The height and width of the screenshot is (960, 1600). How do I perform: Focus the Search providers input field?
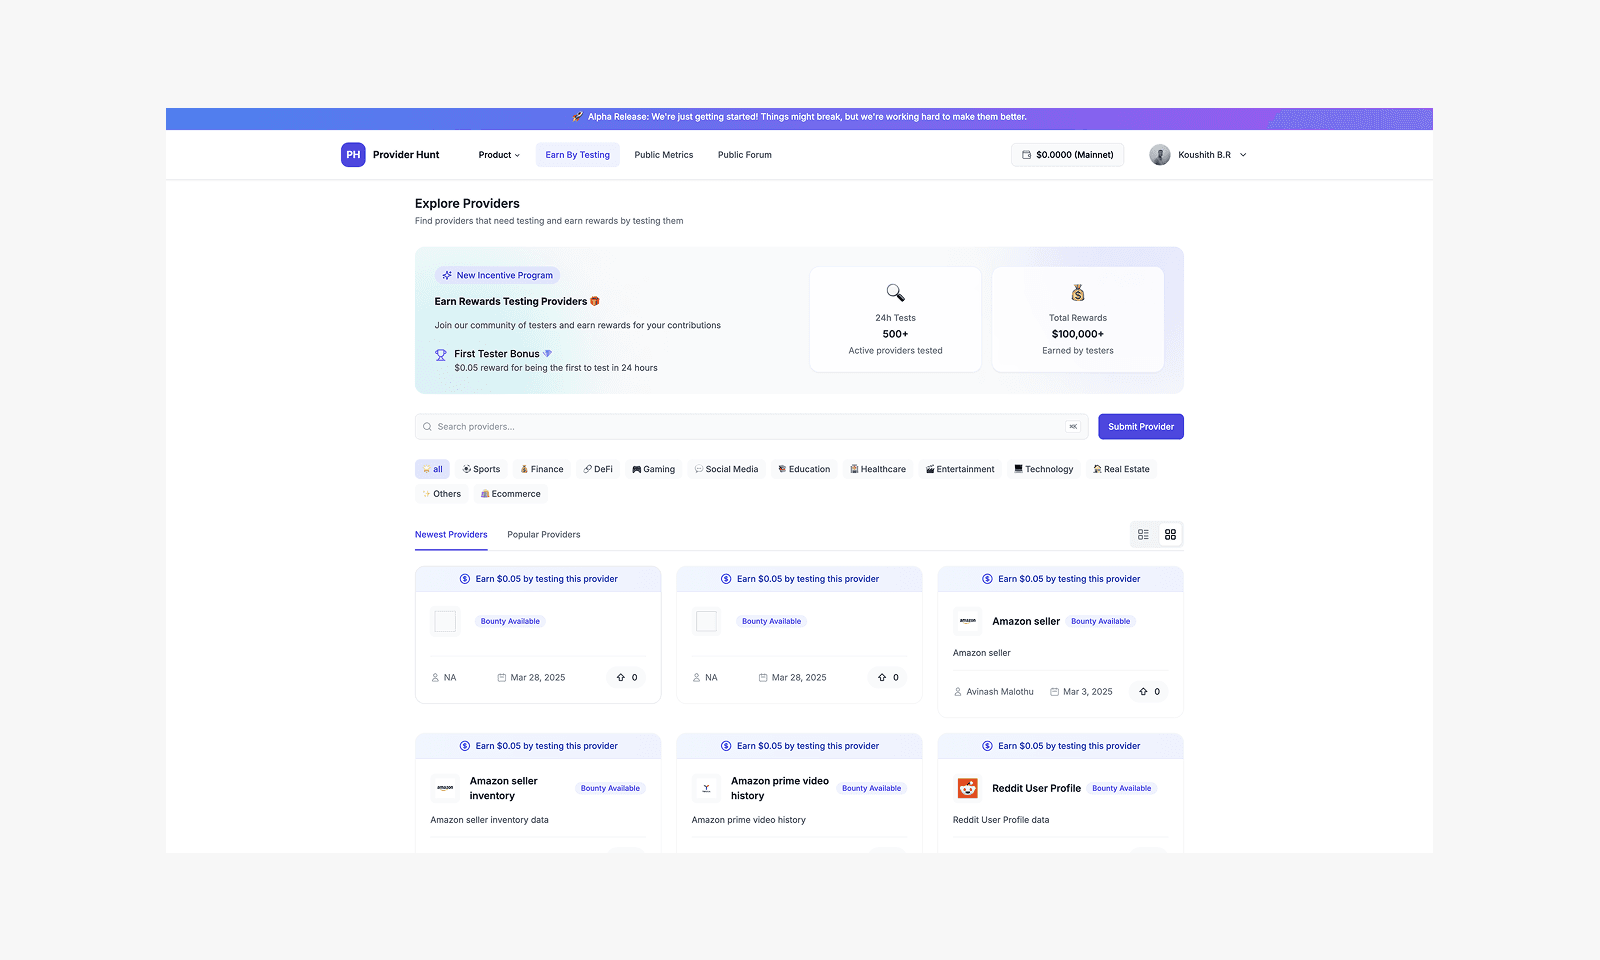[x=740, y=427]
